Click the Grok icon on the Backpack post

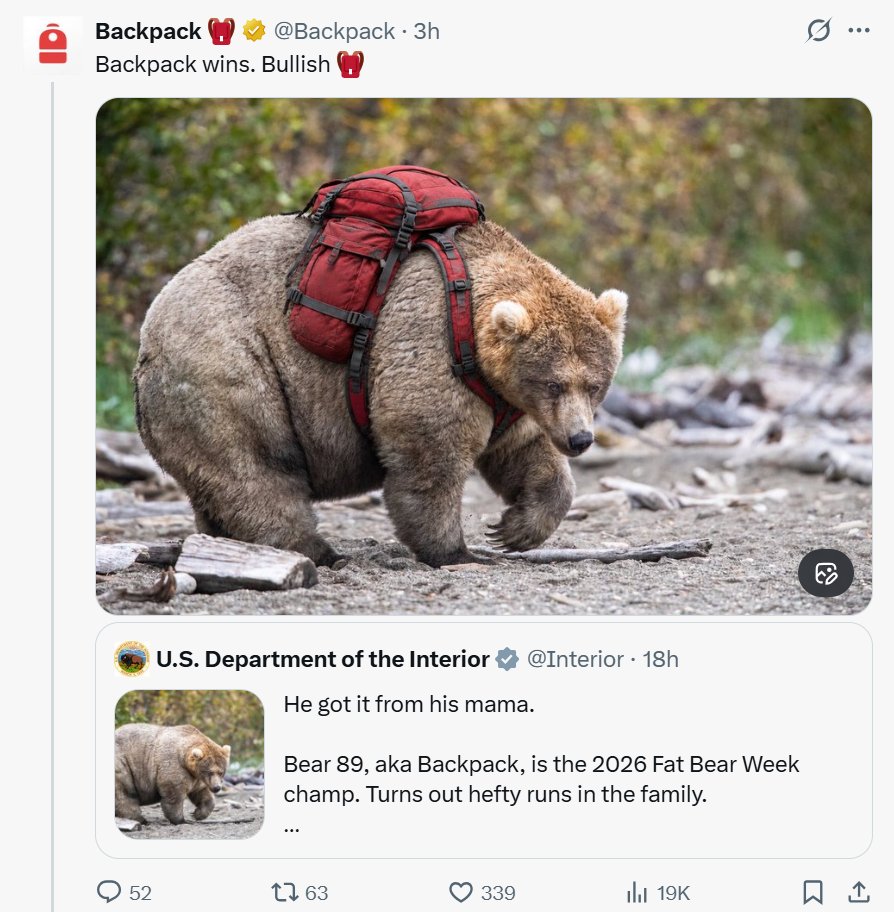(818, 30)
